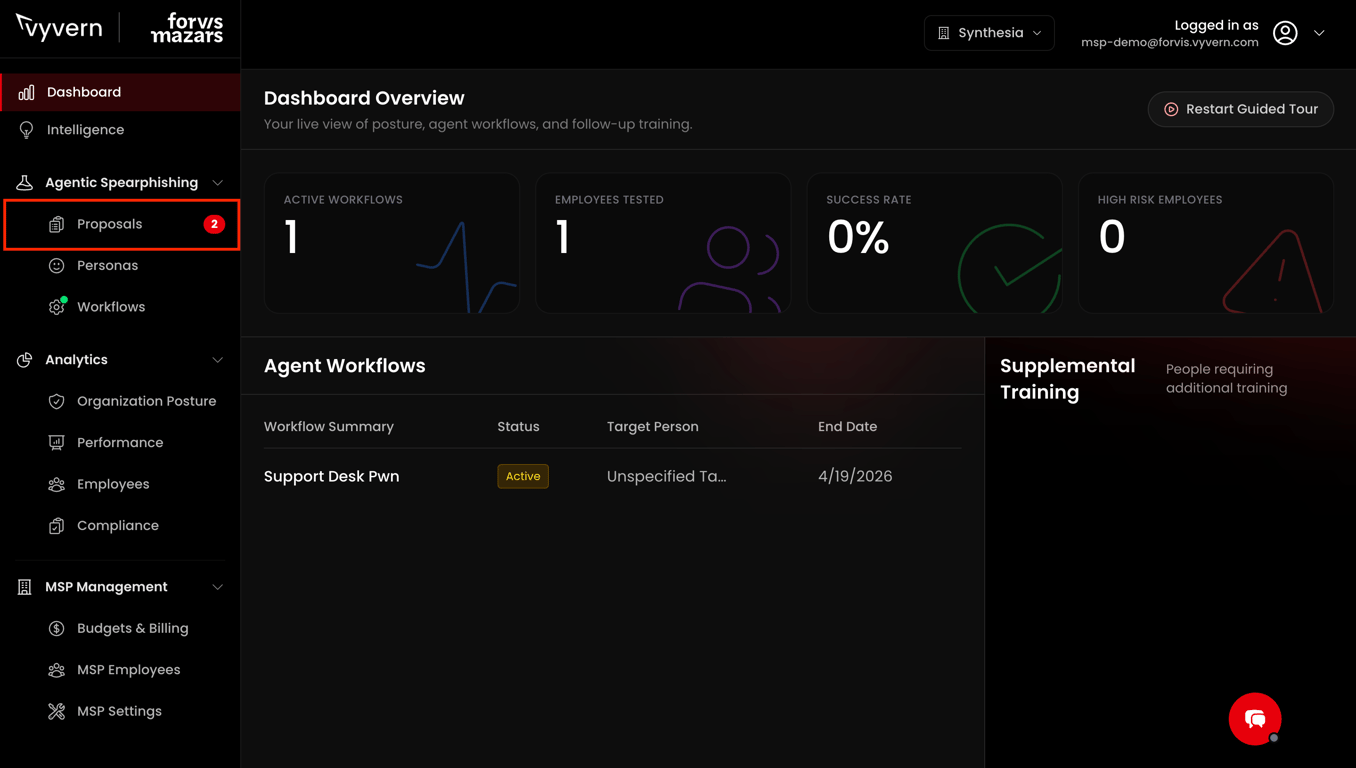Collapse the Analytics section chevron
The image size is (1356, 768).
[x=218, y=360]
